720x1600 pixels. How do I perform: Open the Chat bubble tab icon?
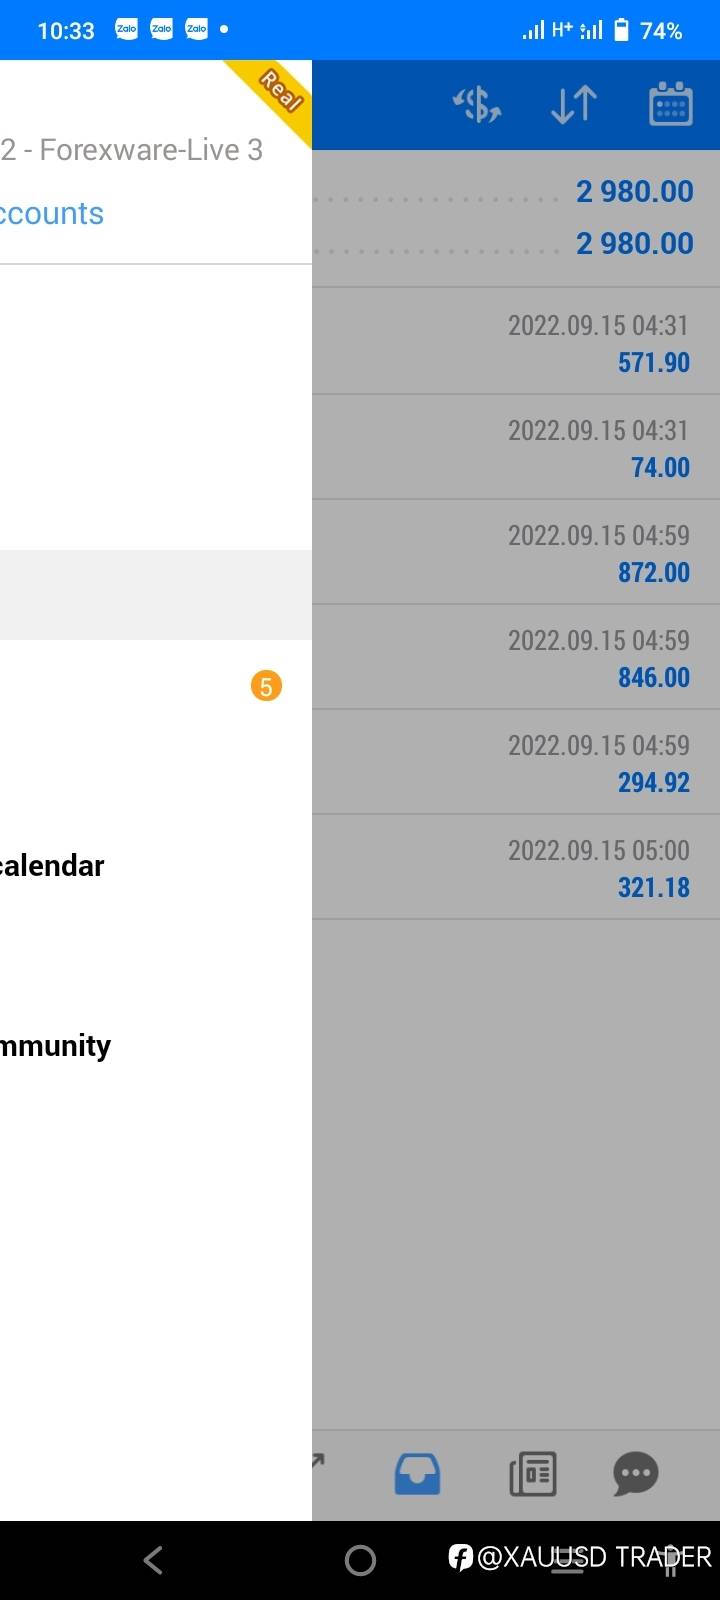pos(635,1473)
